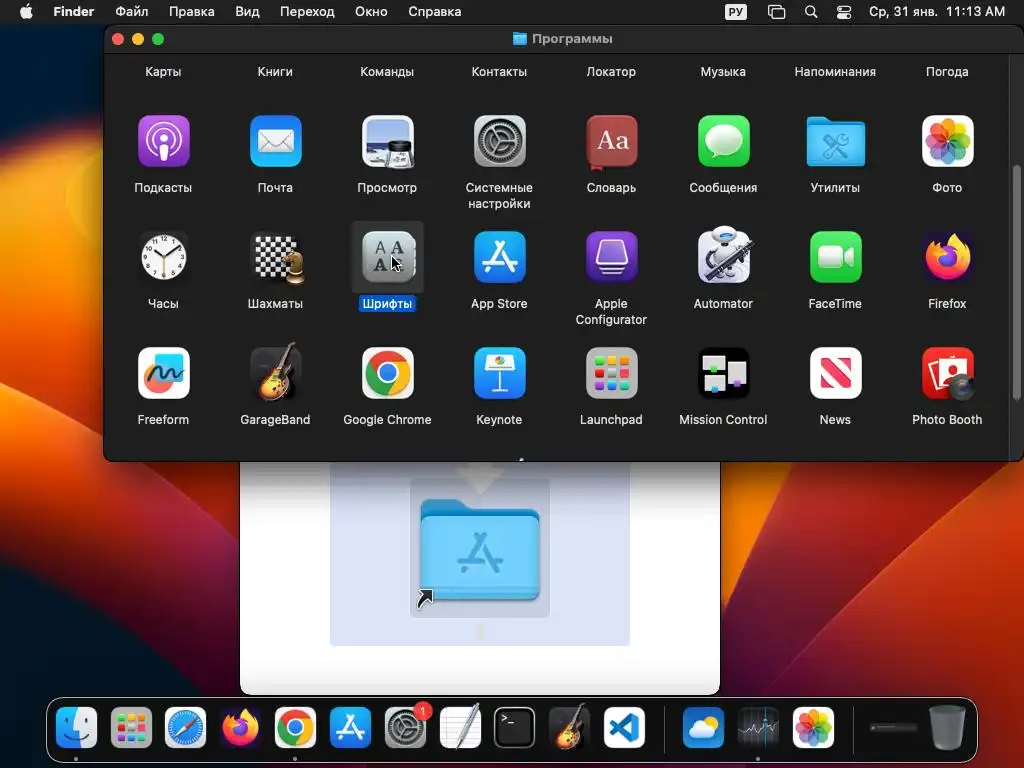The width and height of the screenshot is (1024, 768).
Task: Open the Automator app icon
Action: tap(724, 255)
